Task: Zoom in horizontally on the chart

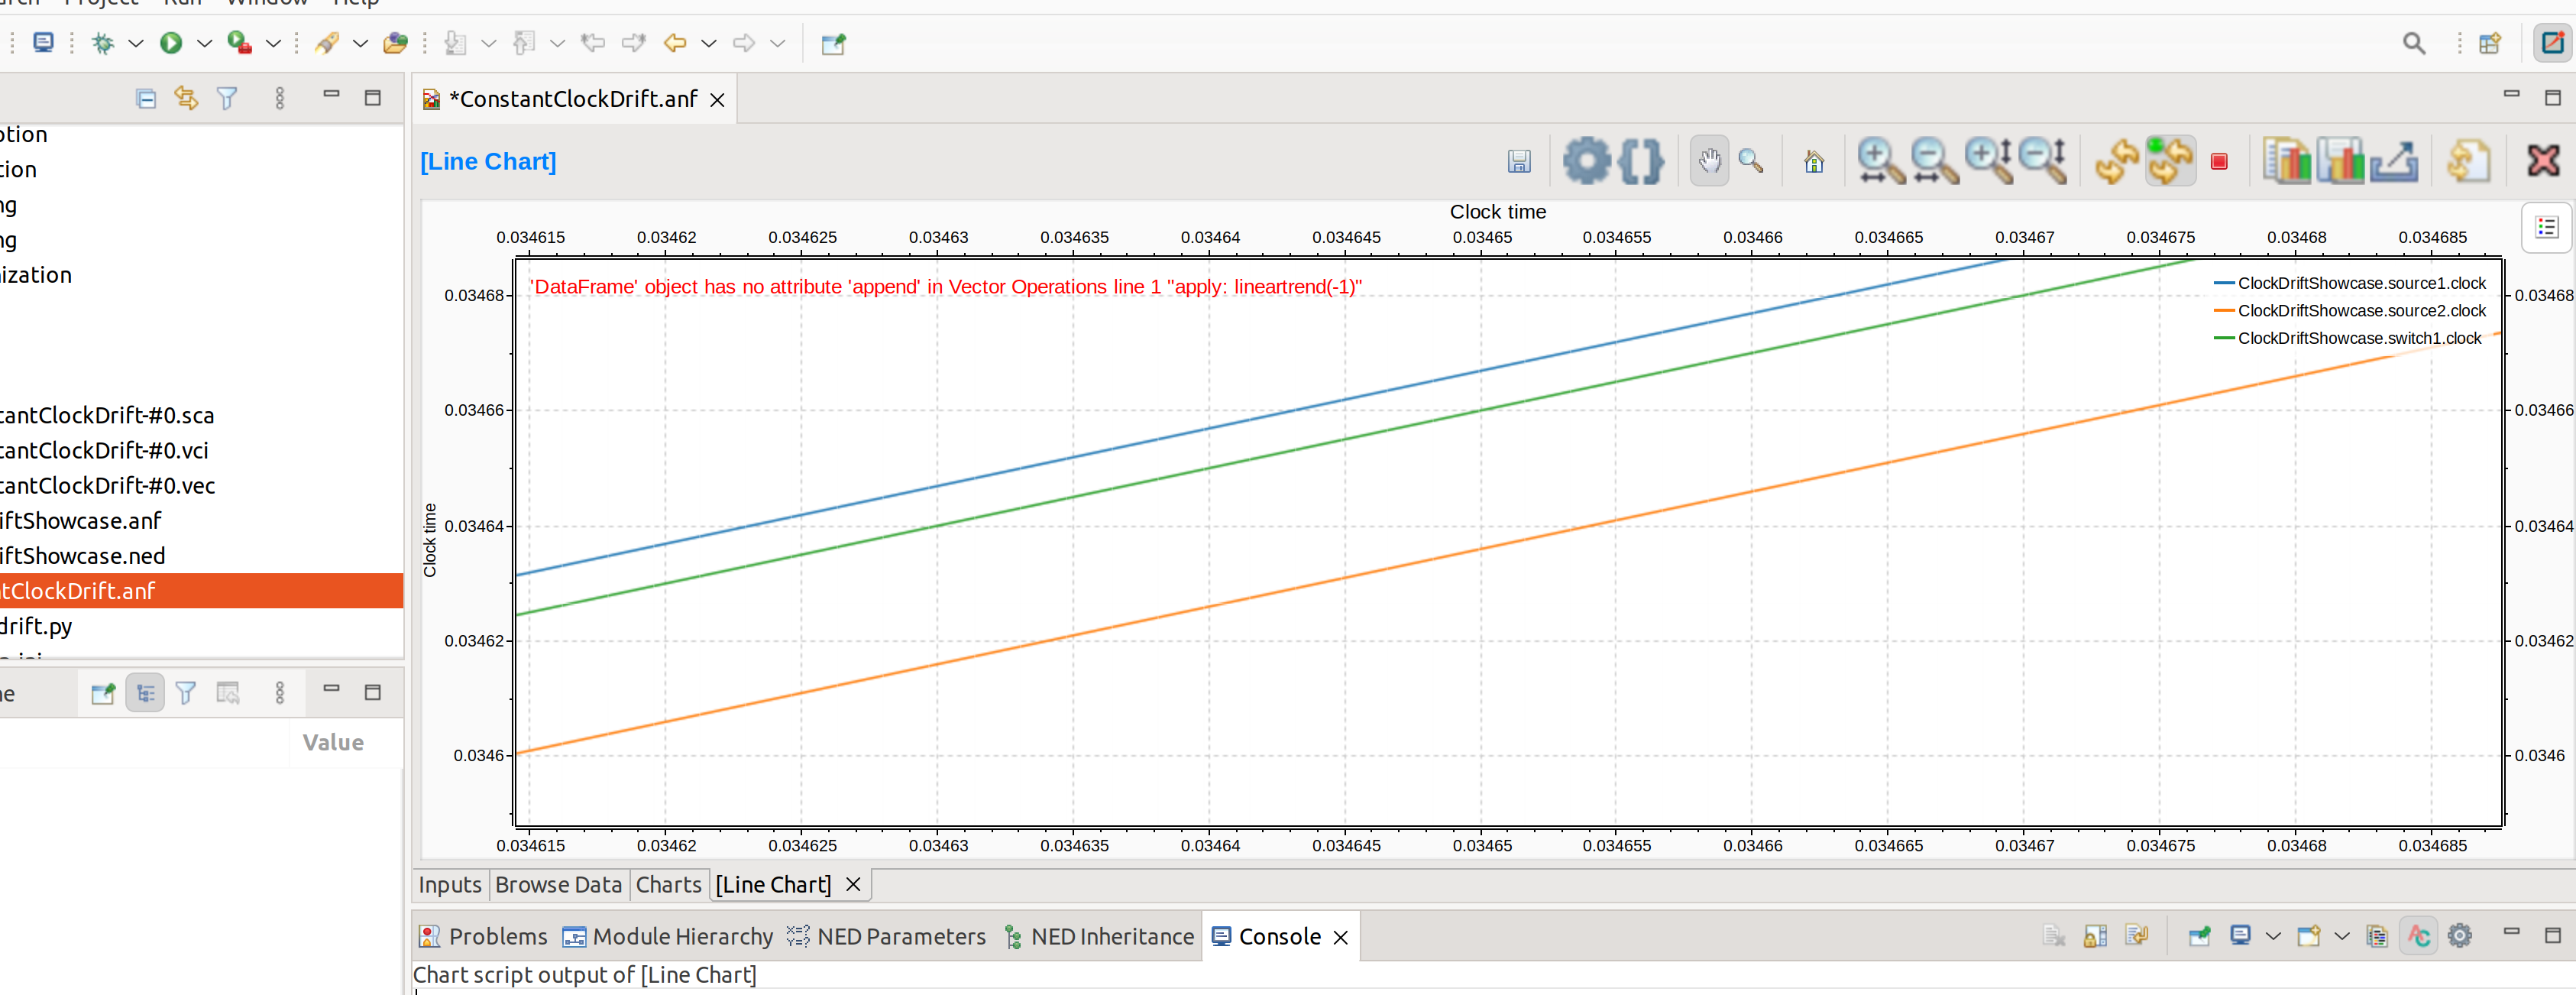Action: (1878, 160)
